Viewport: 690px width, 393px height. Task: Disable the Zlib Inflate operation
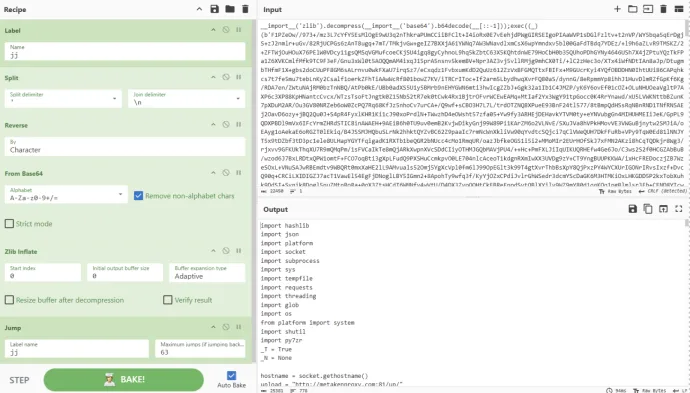pyautogui.click(x=226, y=251)
